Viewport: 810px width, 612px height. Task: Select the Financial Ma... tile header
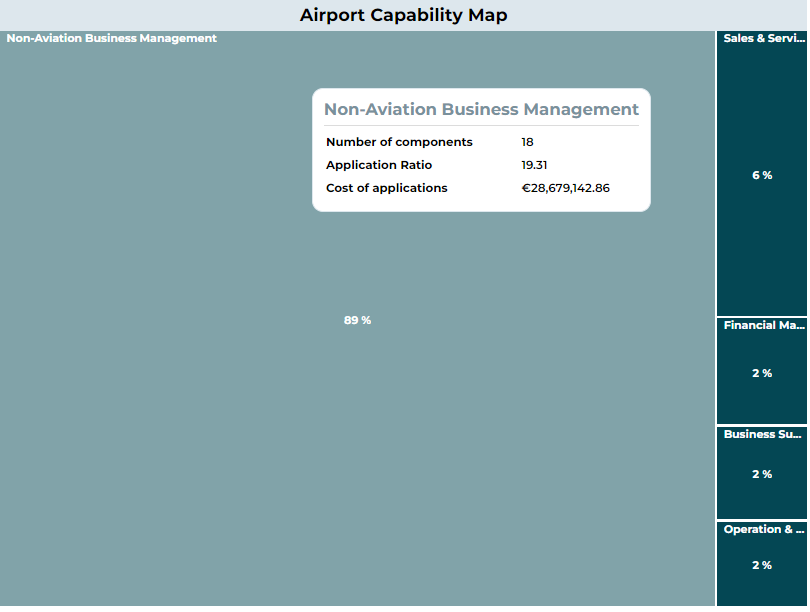(763, 326)
